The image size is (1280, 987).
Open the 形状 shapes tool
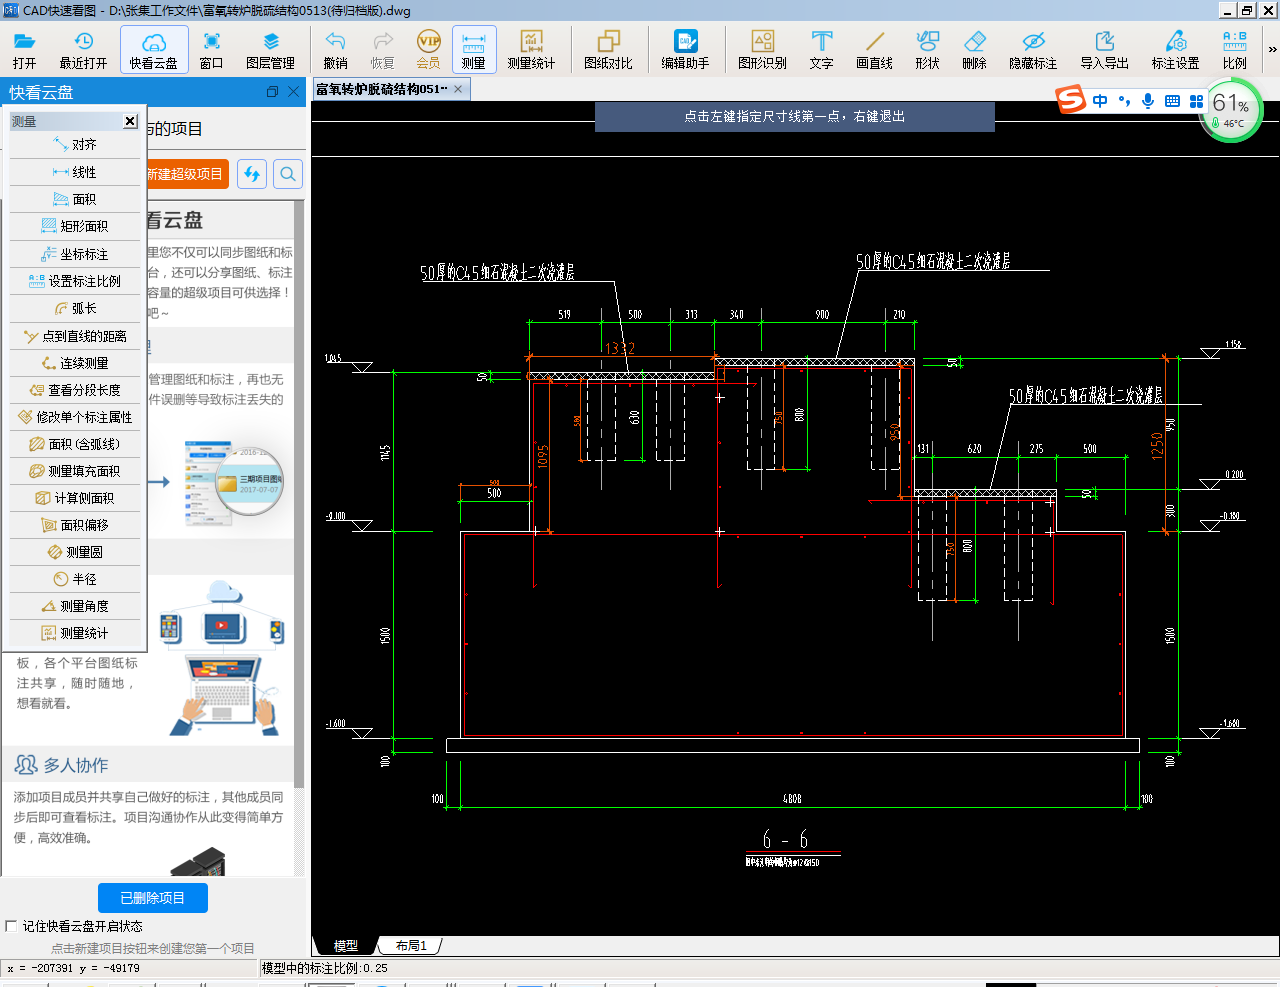(x=927, y=50)
